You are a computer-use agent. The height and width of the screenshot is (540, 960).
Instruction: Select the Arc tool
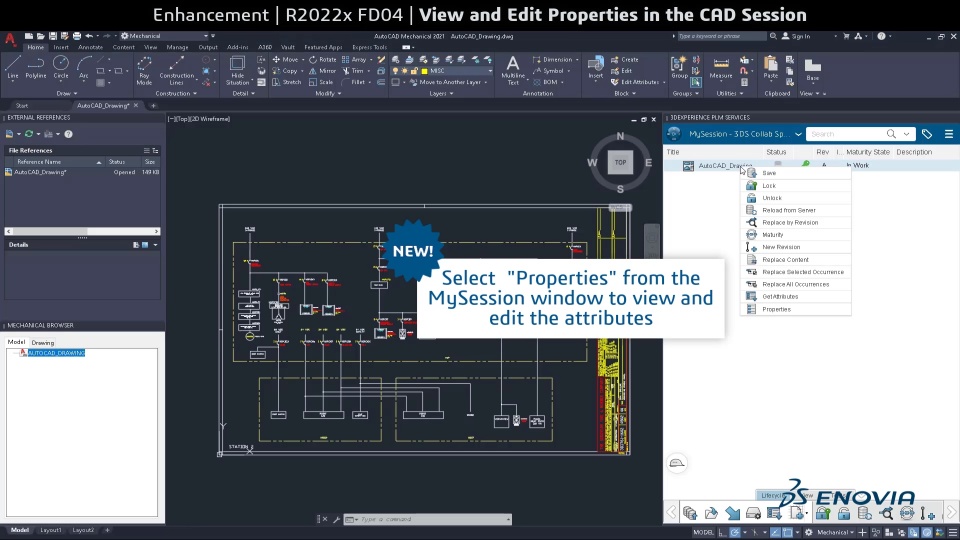(x=84, y=67)
